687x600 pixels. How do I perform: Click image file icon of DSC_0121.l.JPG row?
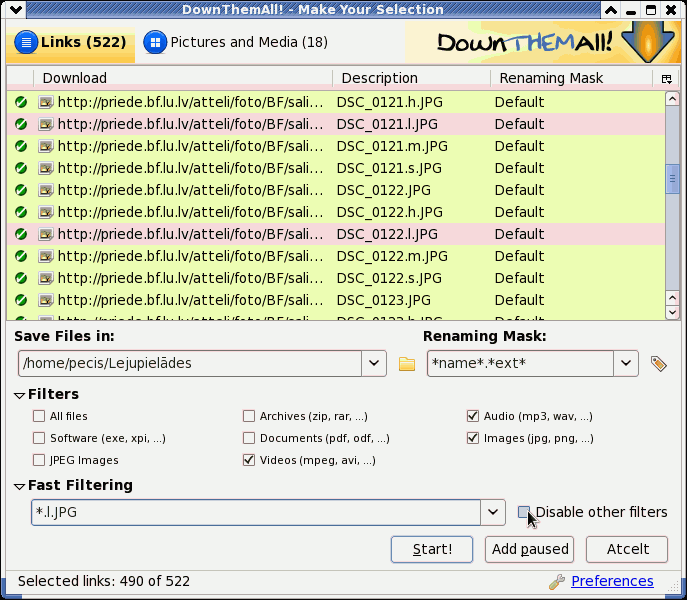(46, 124)
